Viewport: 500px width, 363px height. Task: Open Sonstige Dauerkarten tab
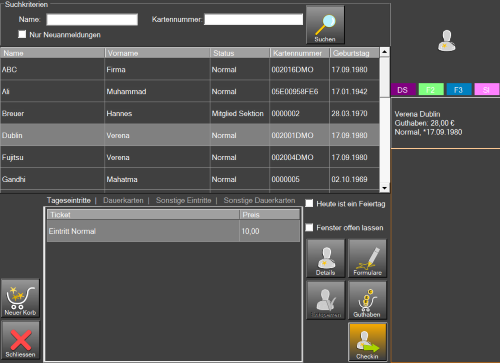[x=259, y=200]
